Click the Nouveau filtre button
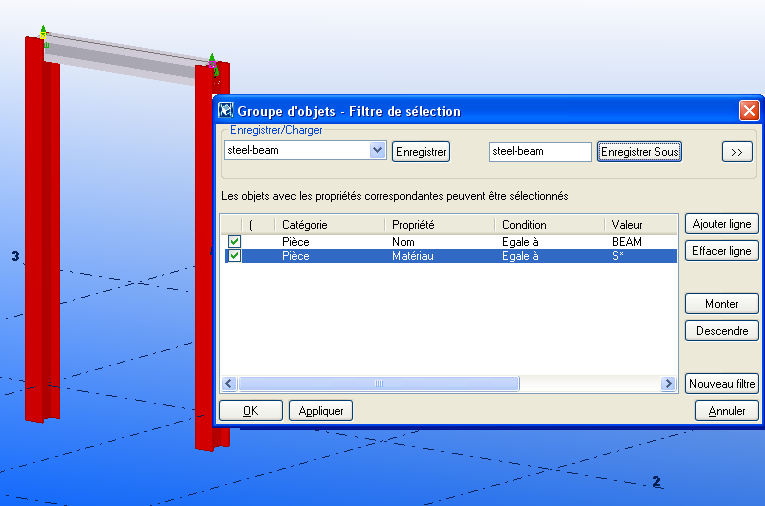Viewport: 765px width, 506px height. 722,384
